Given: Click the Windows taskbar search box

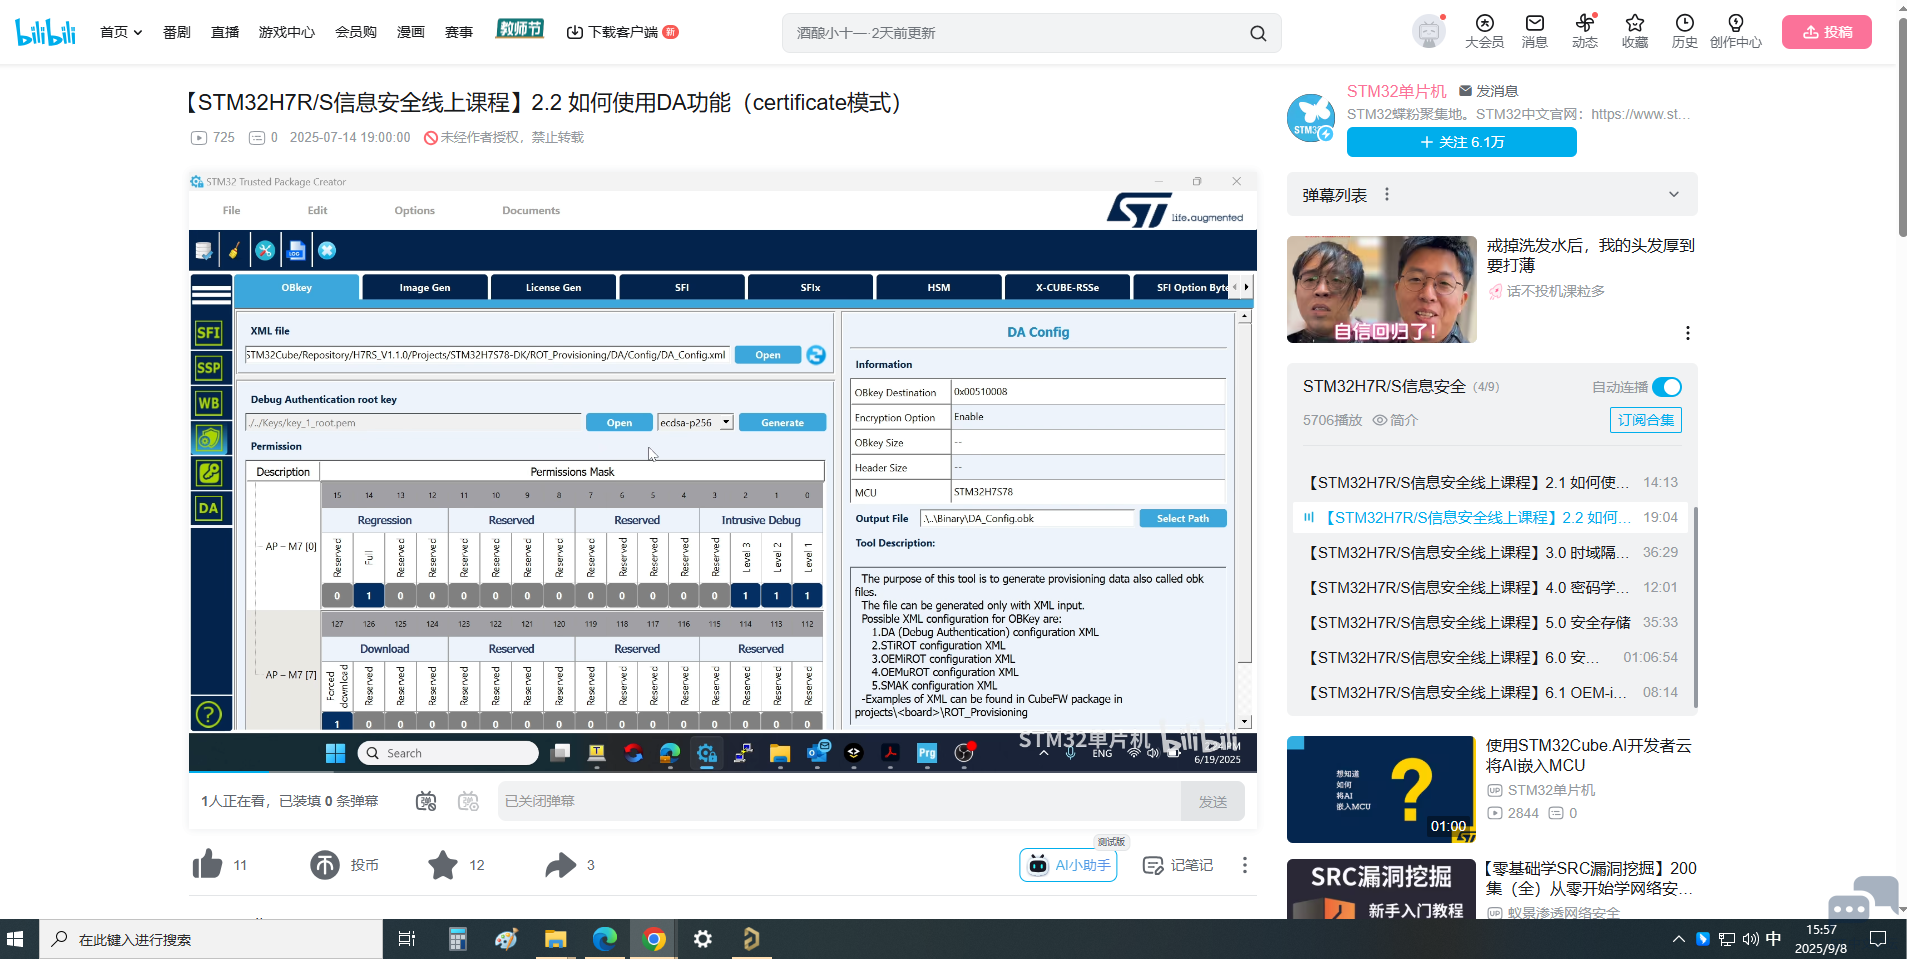Looking at the screenshot, I should click(x=211, y=939).
